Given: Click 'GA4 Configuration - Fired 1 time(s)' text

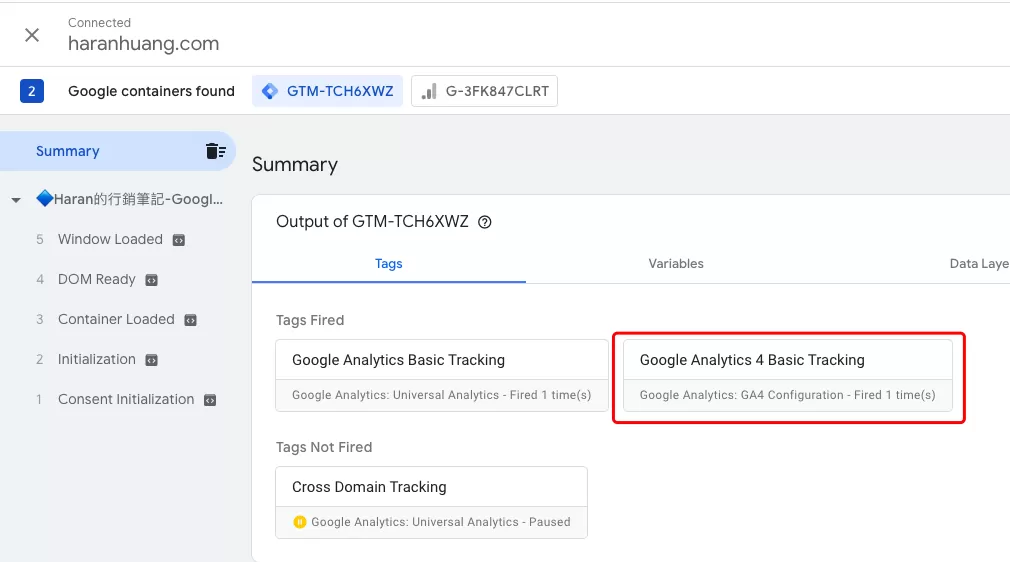Looking at the screenshot, I should (838, 395).
